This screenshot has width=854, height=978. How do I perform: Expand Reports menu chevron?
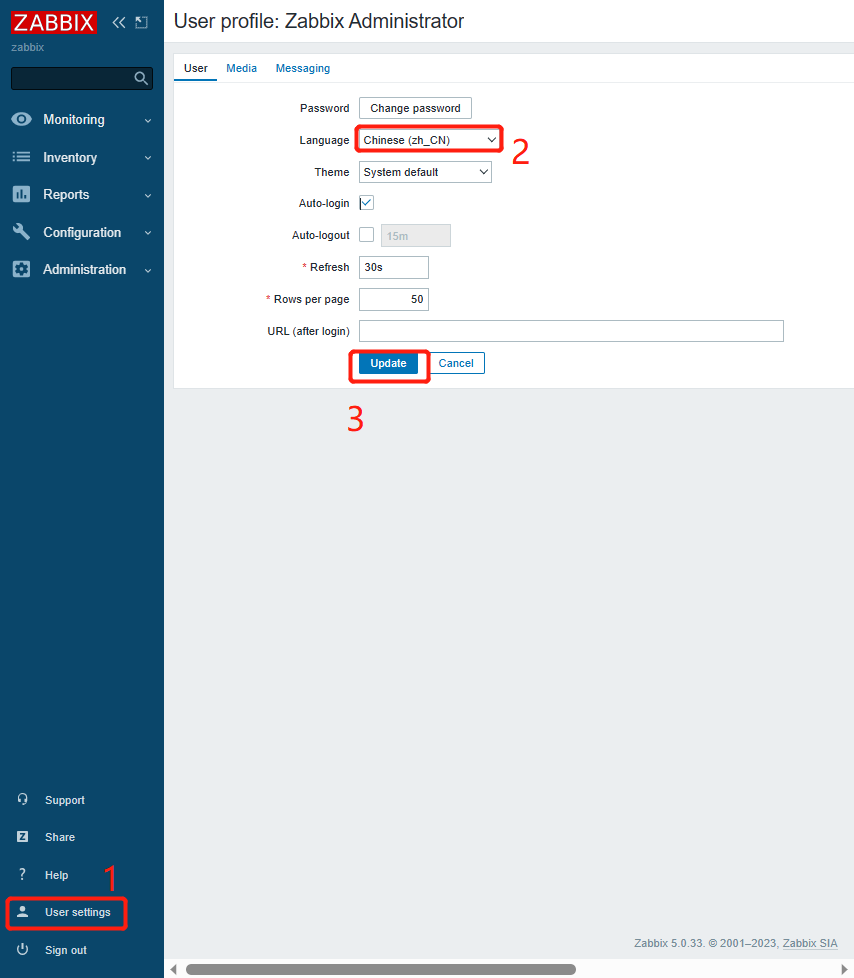pyautogui.click(x=148, y=195)
